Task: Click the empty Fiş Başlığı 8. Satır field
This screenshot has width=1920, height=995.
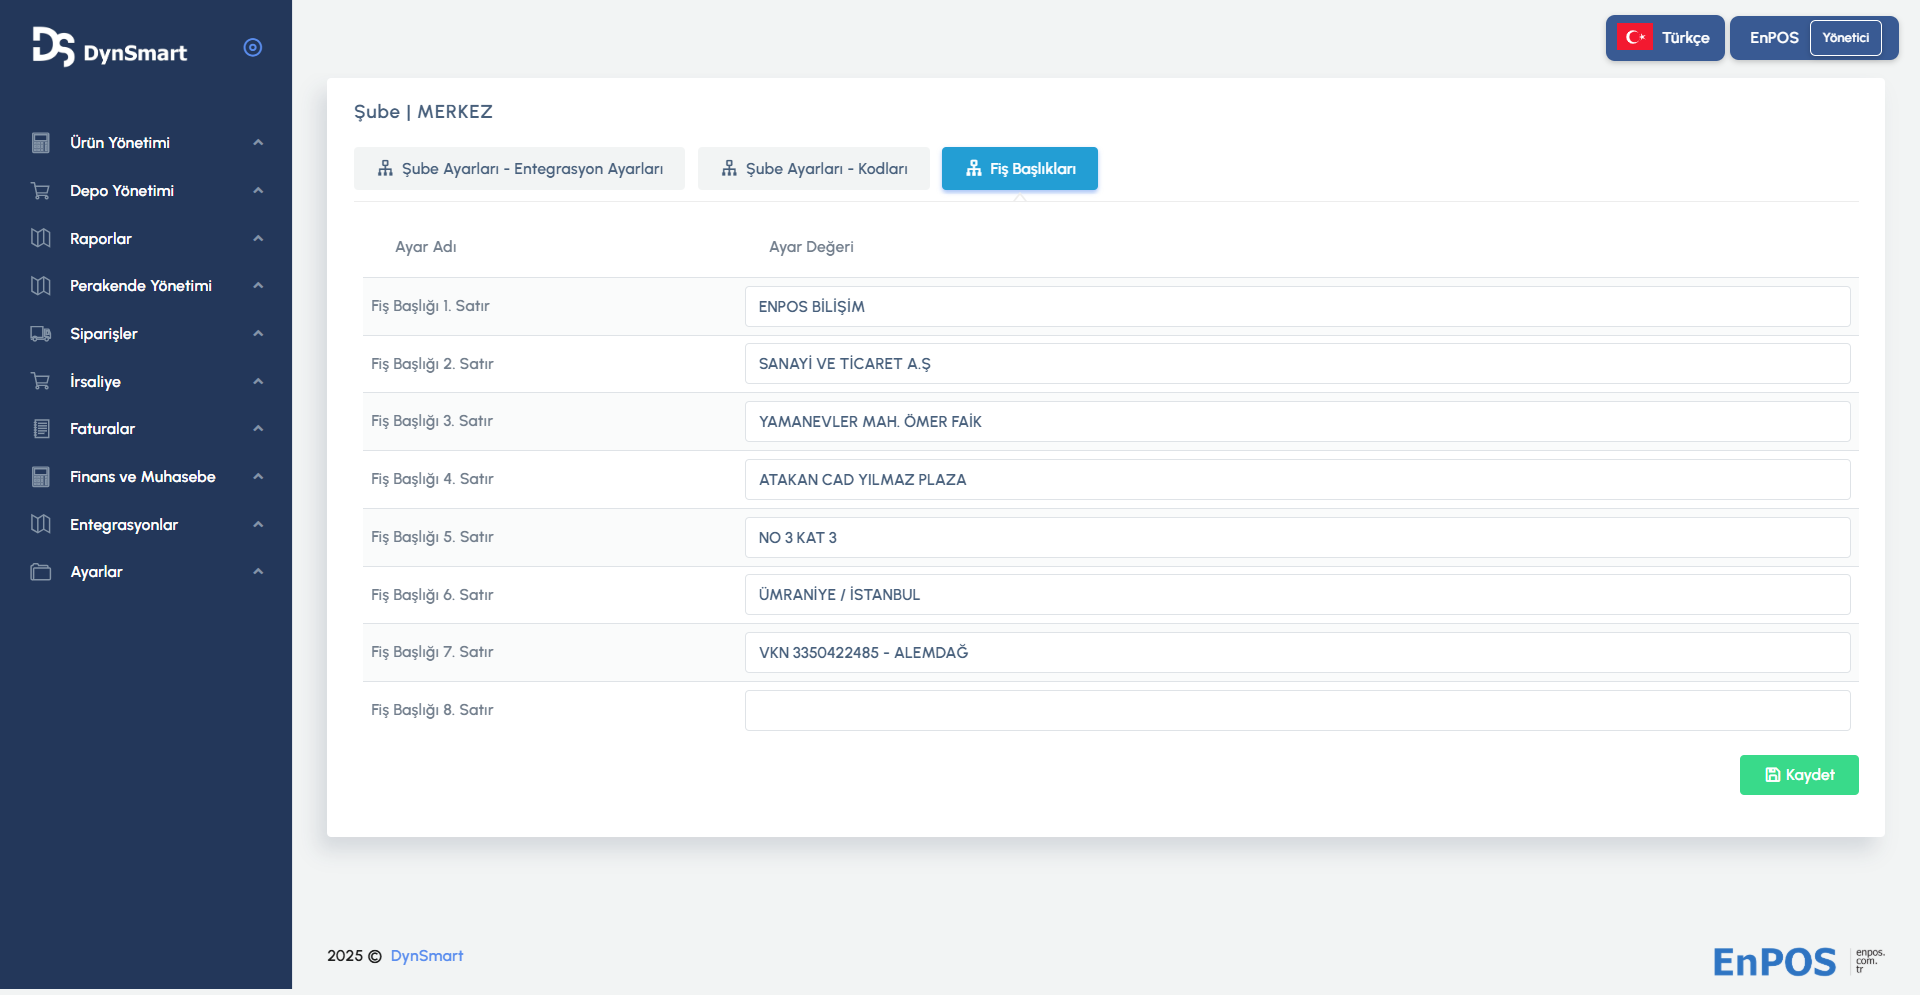Action: pyautogui.click(x=1297, y=711)
